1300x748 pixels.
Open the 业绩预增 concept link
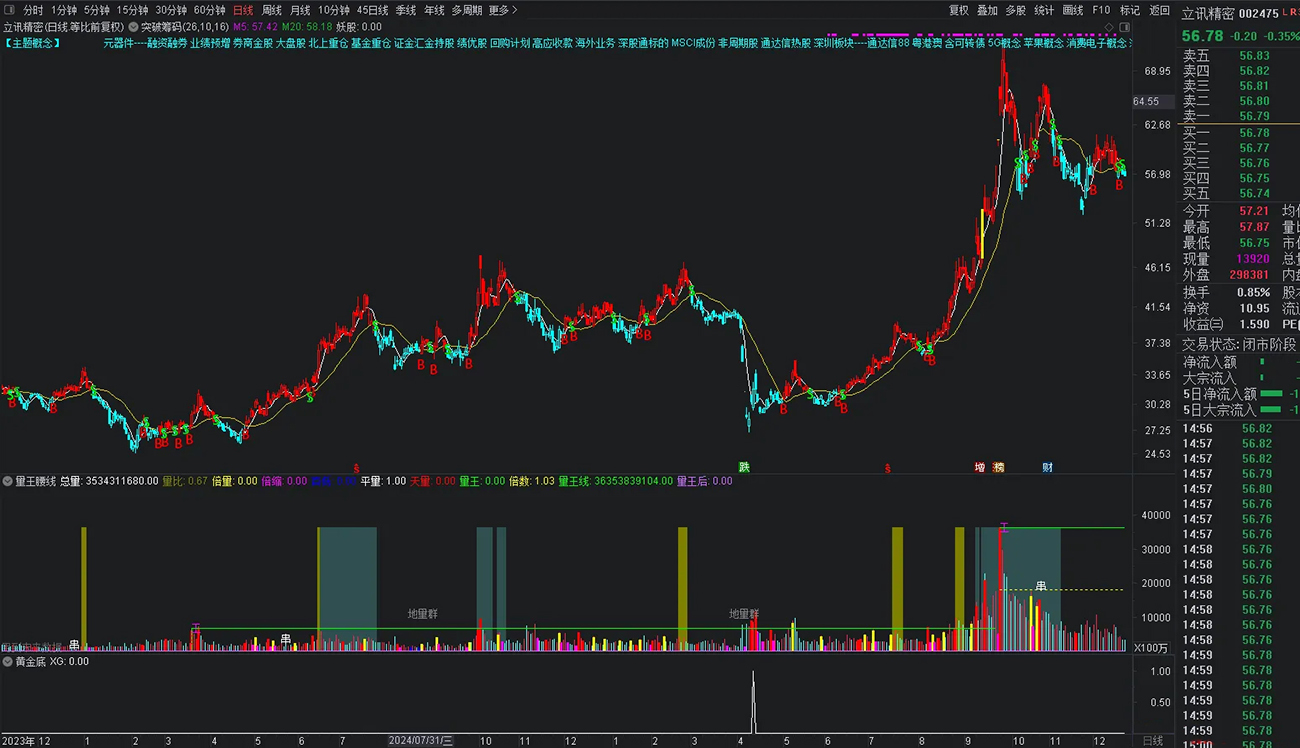[210, 43]
